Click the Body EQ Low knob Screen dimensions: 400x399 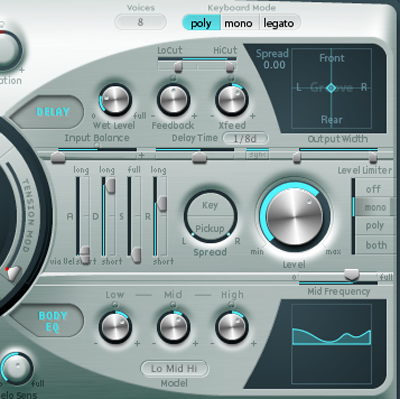pyautogui.click(x=115, y=327)
